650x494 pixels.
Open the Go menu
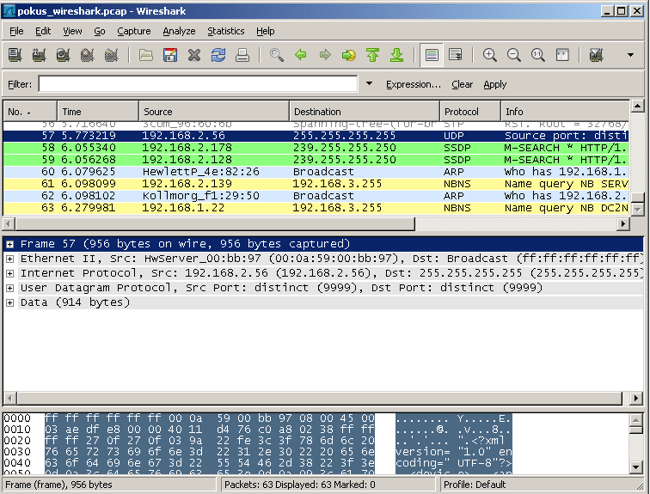[x=99, y=31]
